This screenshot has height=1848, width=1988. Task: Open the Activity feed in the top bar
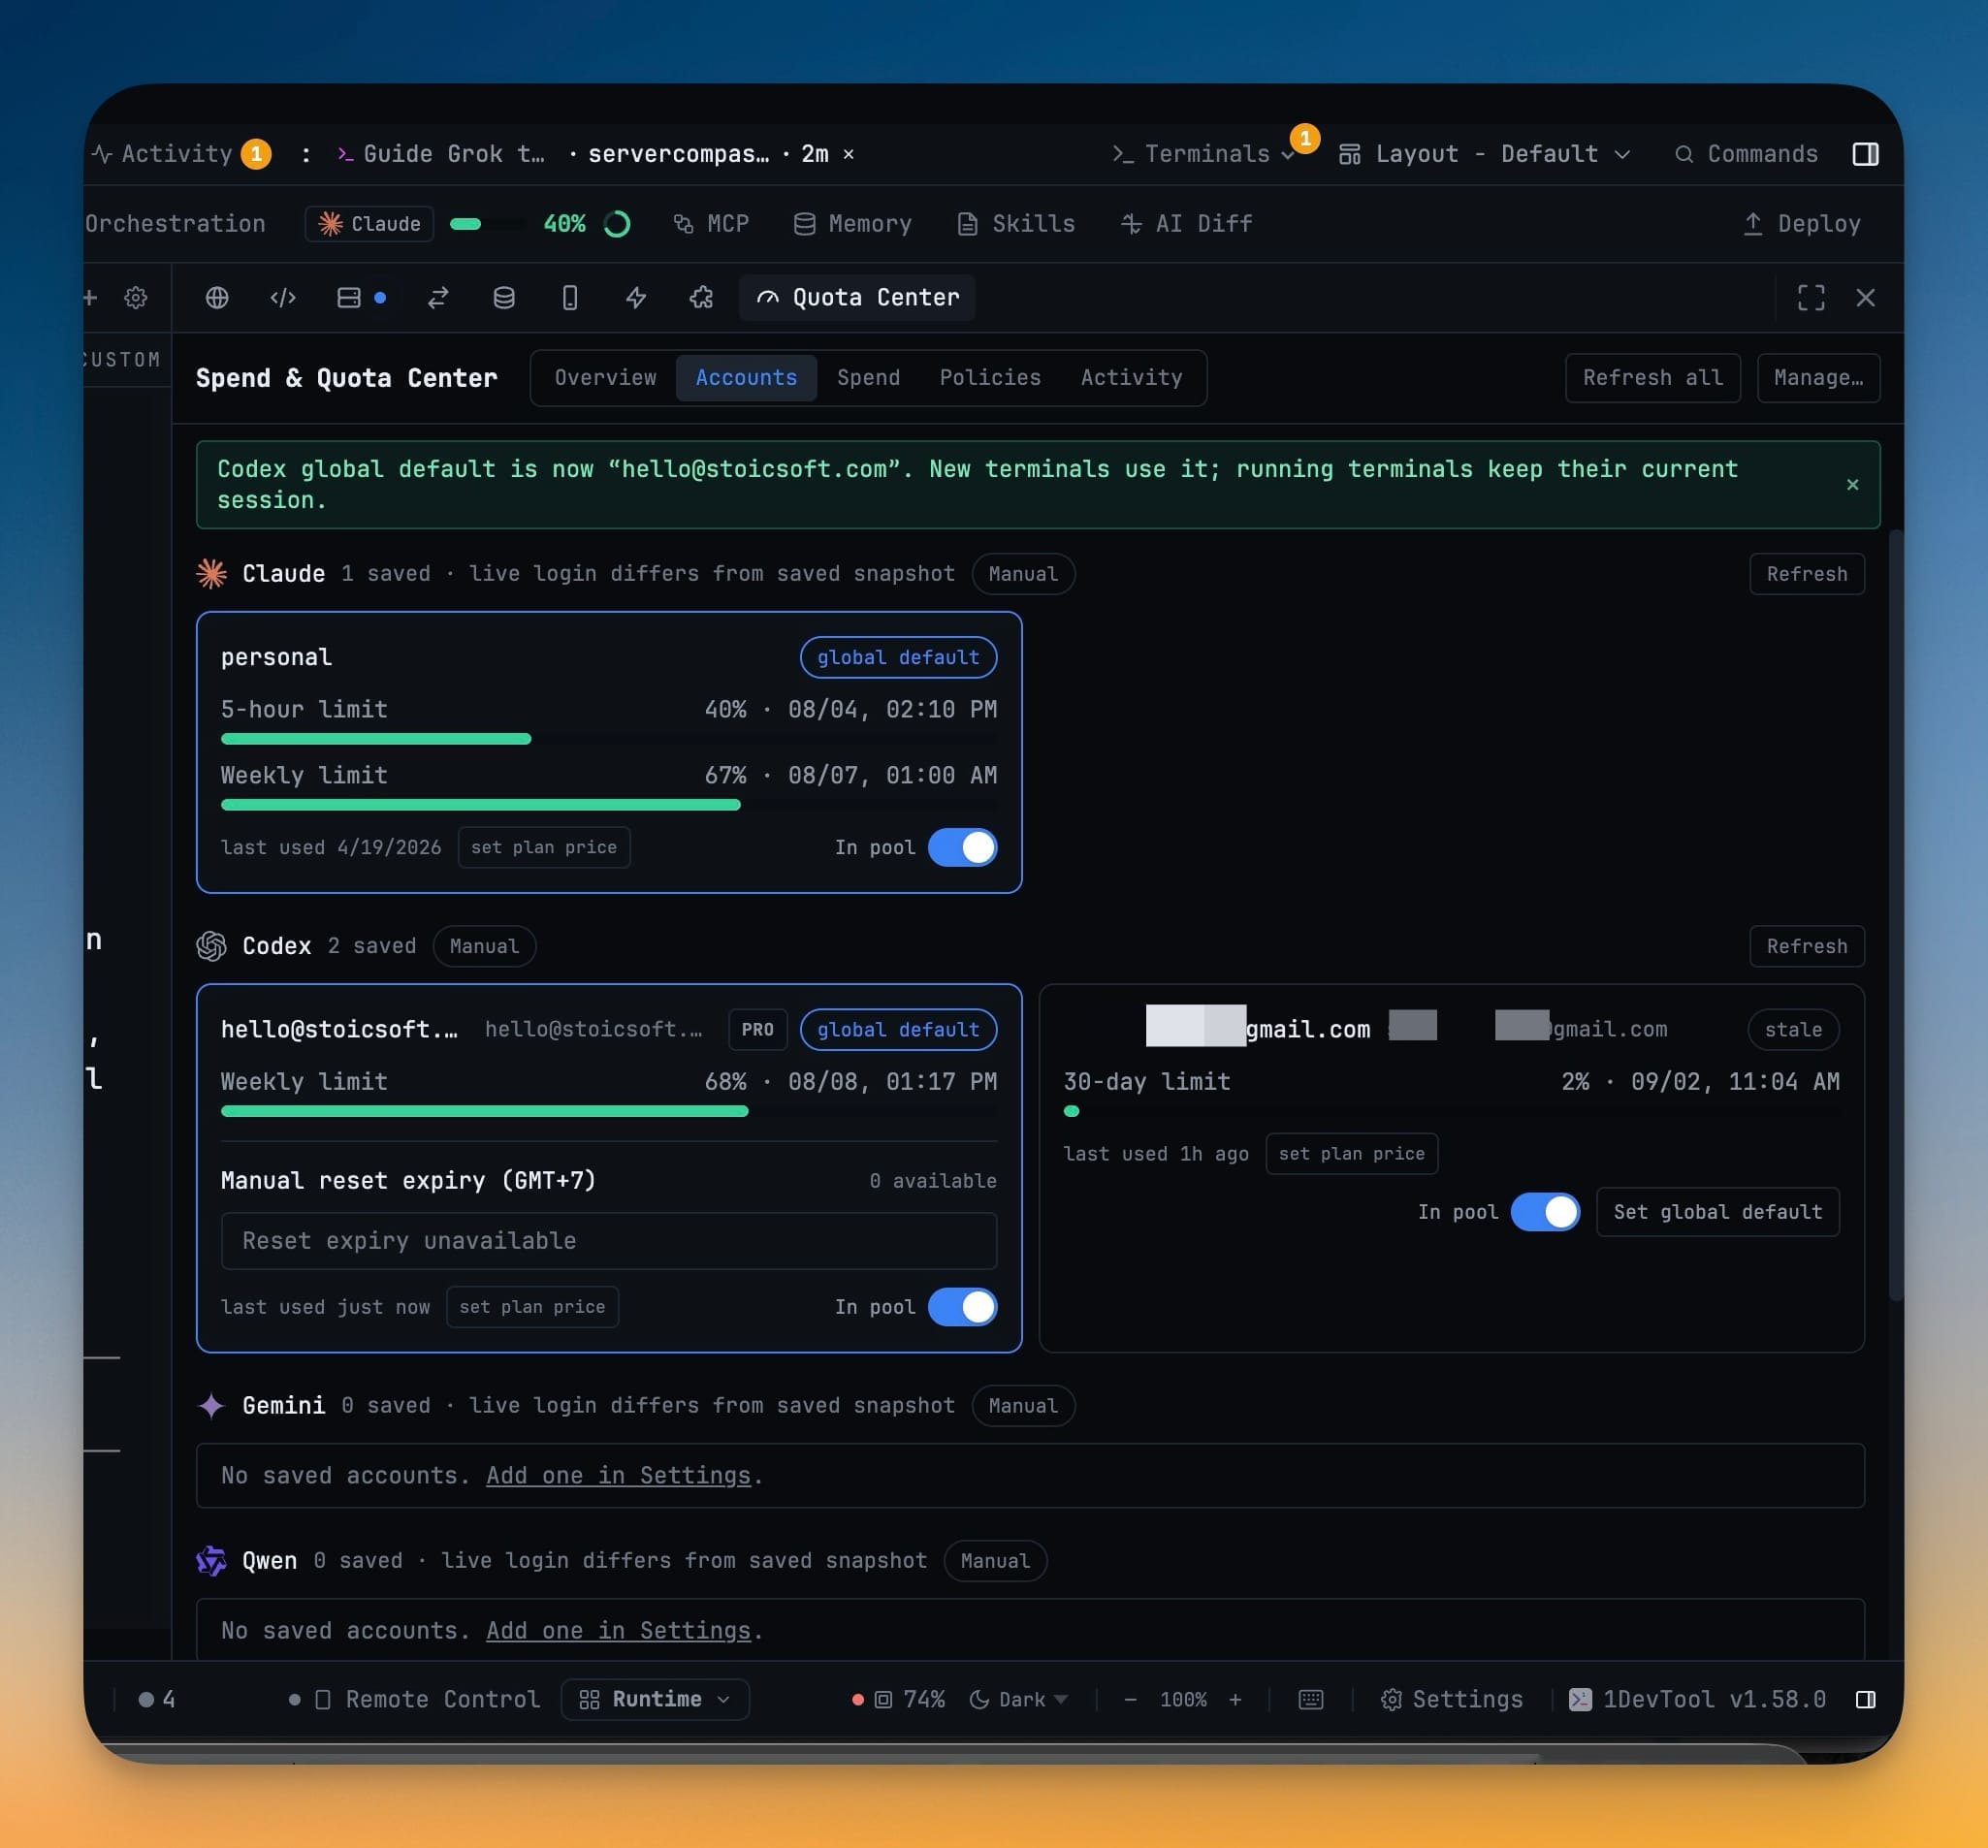click(179, 154)
